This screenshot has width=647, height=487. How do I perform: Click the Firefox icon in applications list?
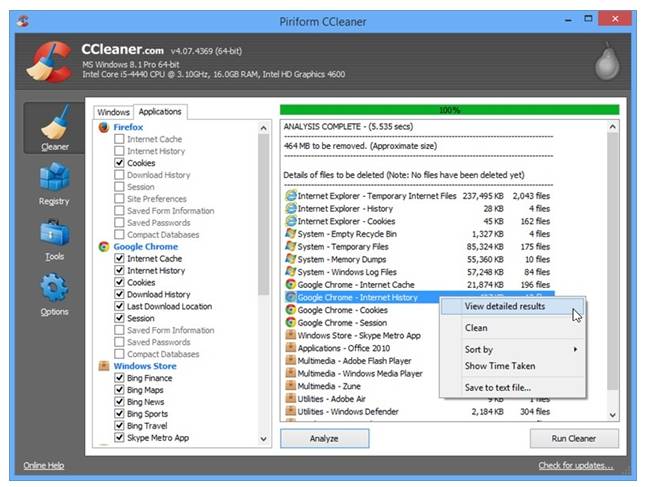tap(104, 127)
